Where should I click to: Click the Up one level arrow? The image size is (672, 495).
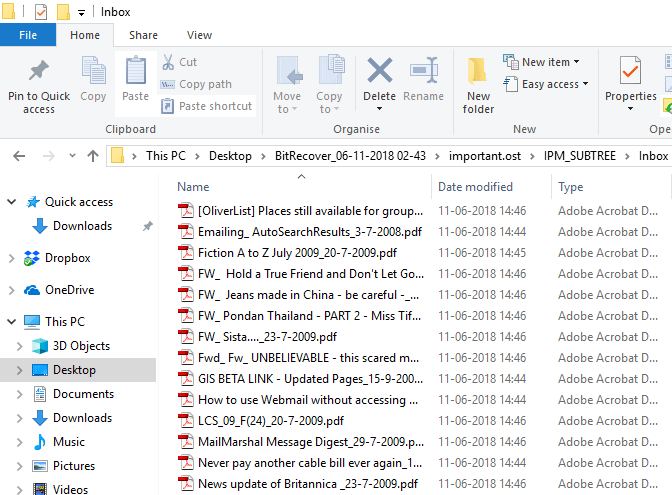(93, 156)
